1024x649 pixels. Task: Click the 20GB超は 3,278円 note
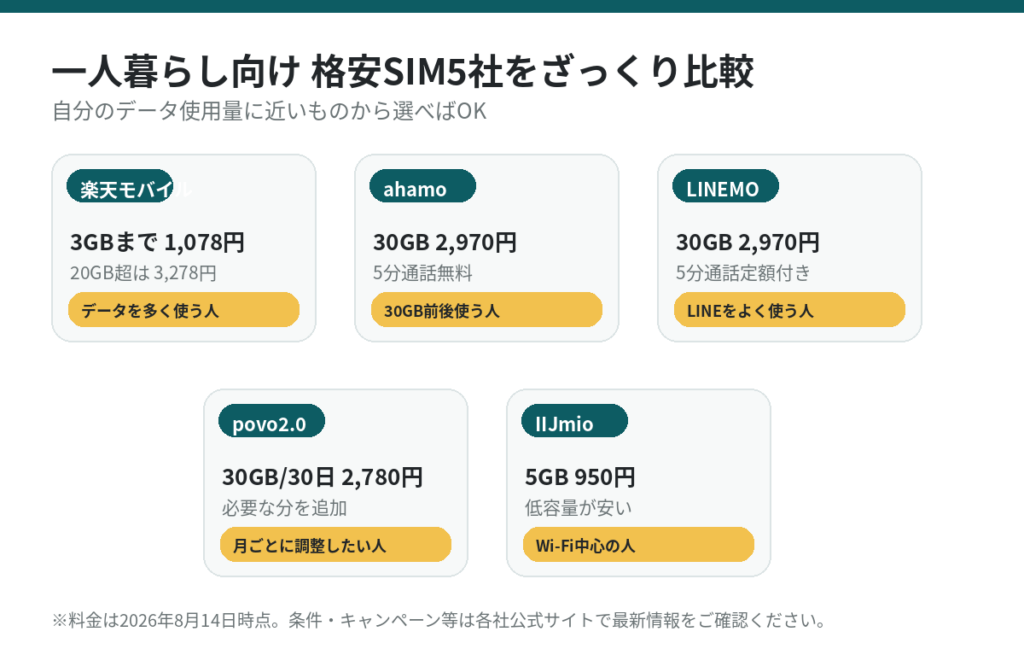[x=143, y=273]
